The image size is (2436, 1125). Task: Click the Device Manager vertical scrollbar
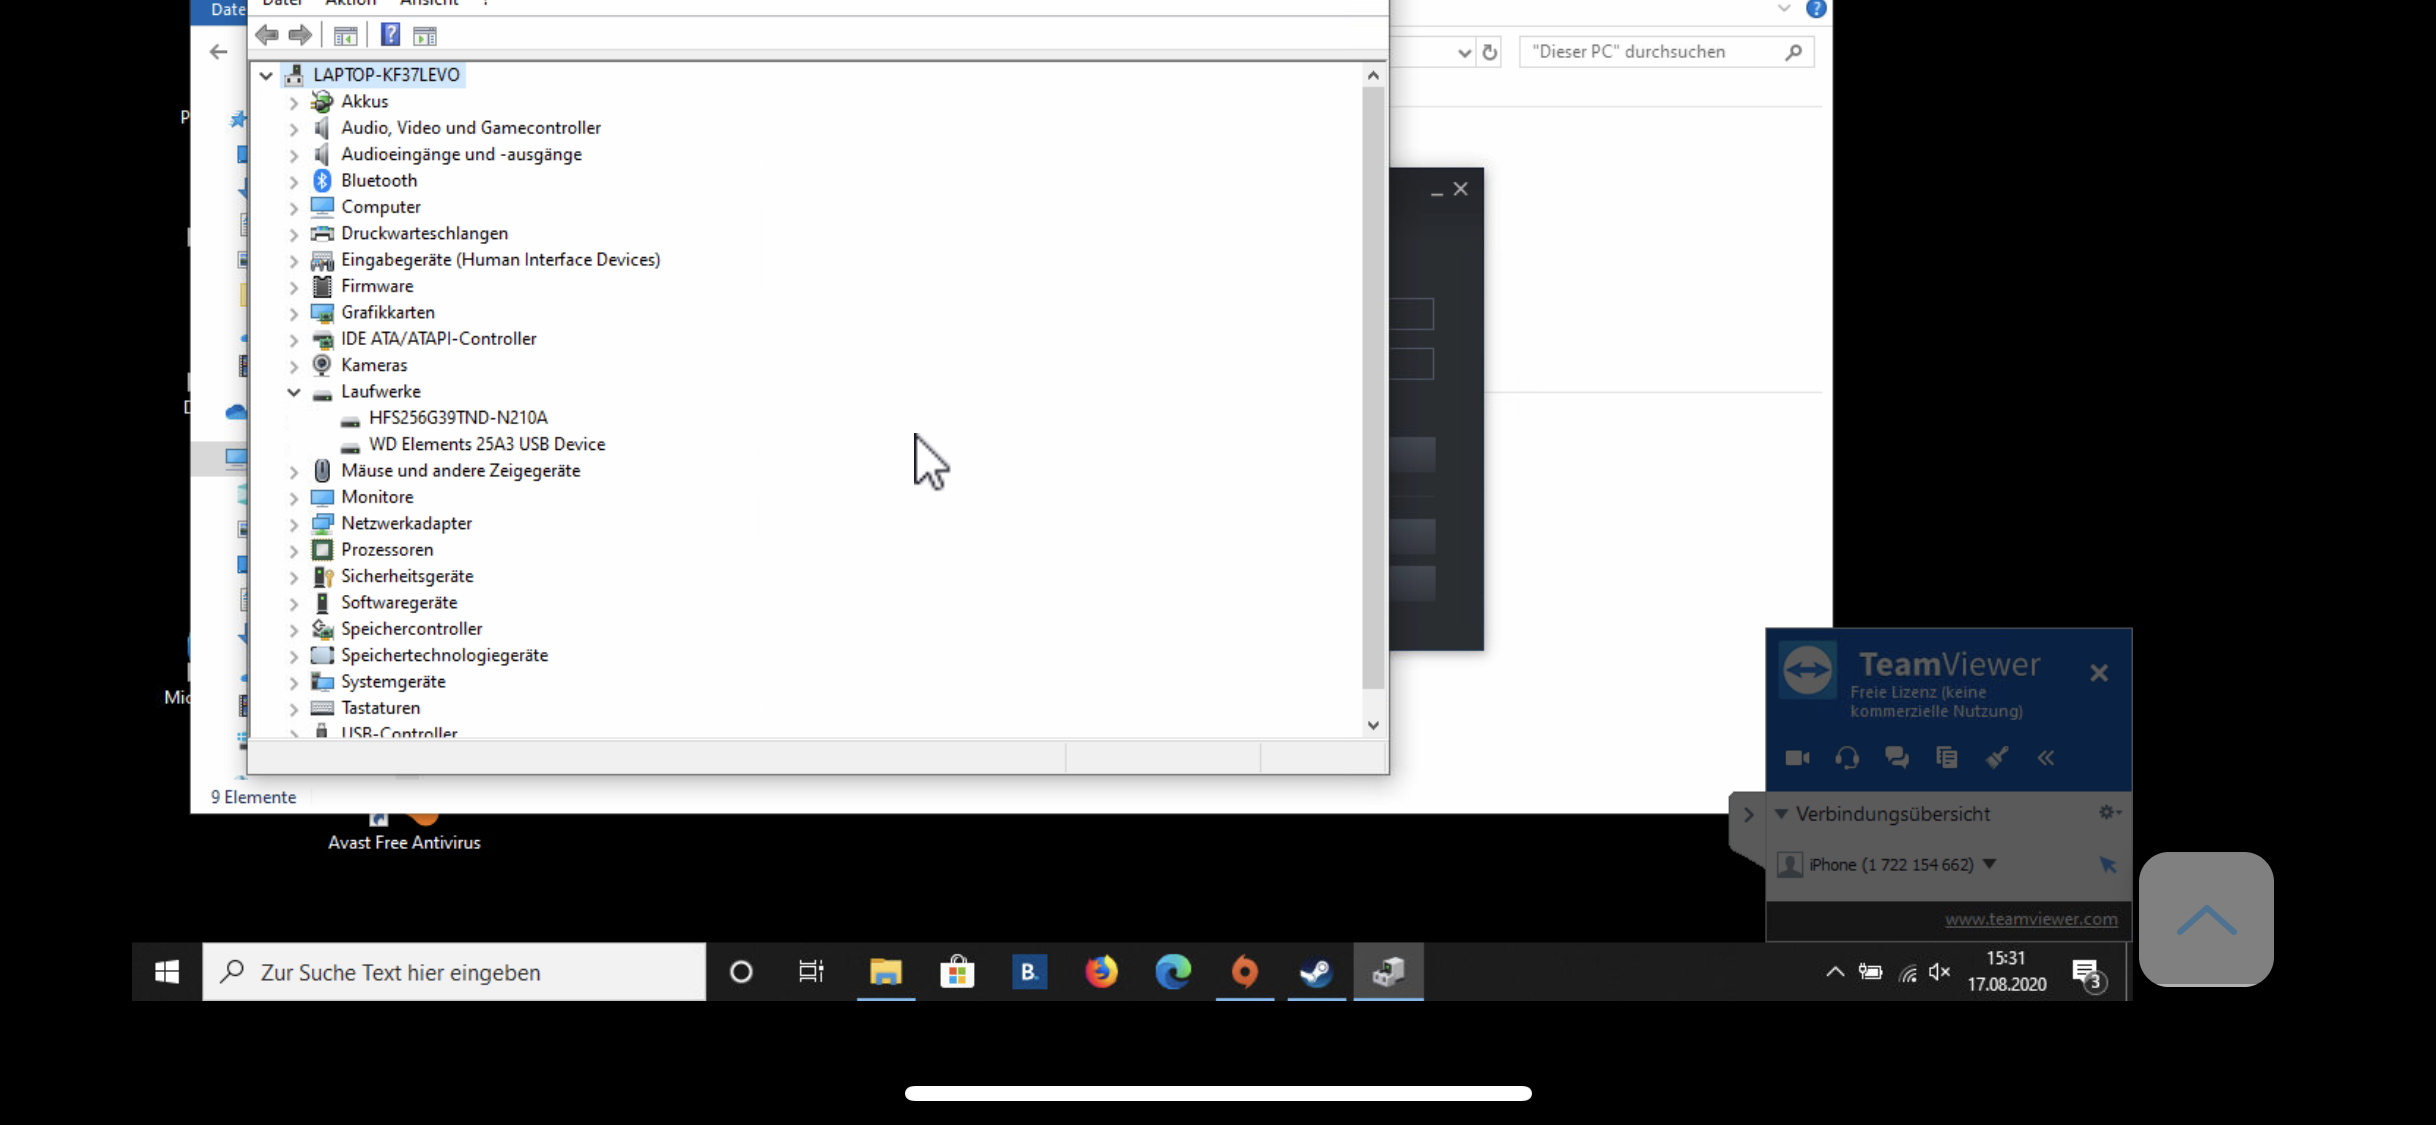pyautogui.click(x=1373, y=388)
